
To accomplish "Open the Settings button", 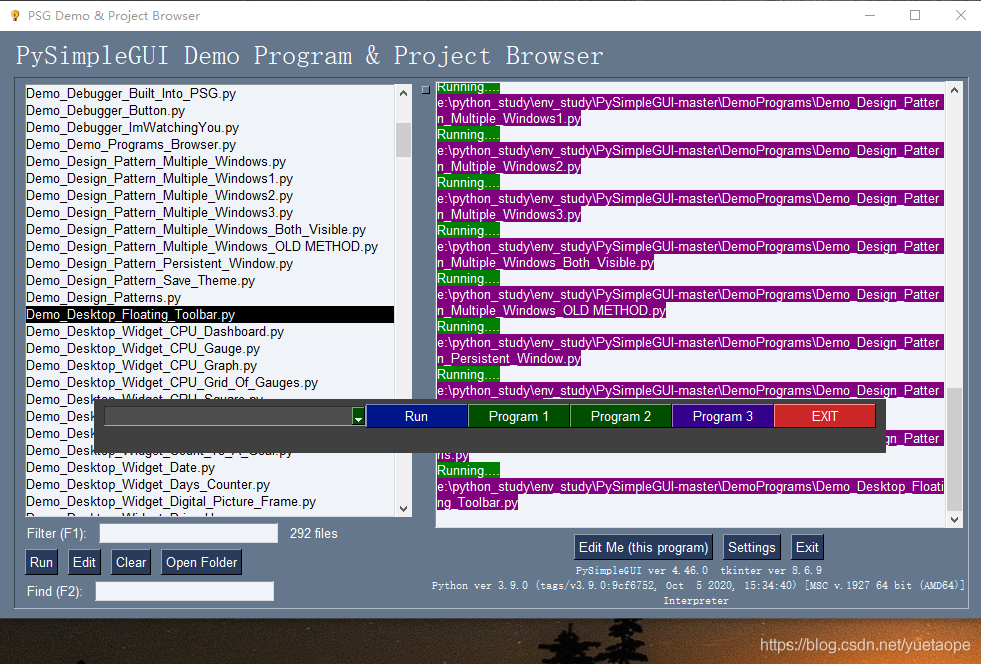I will click(751, 548).
